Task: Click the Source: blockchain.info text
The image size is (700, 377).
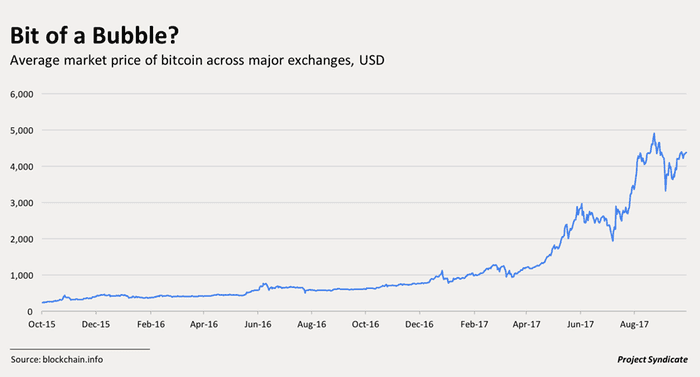Action: pyautogui.click(x=57, y=360)
